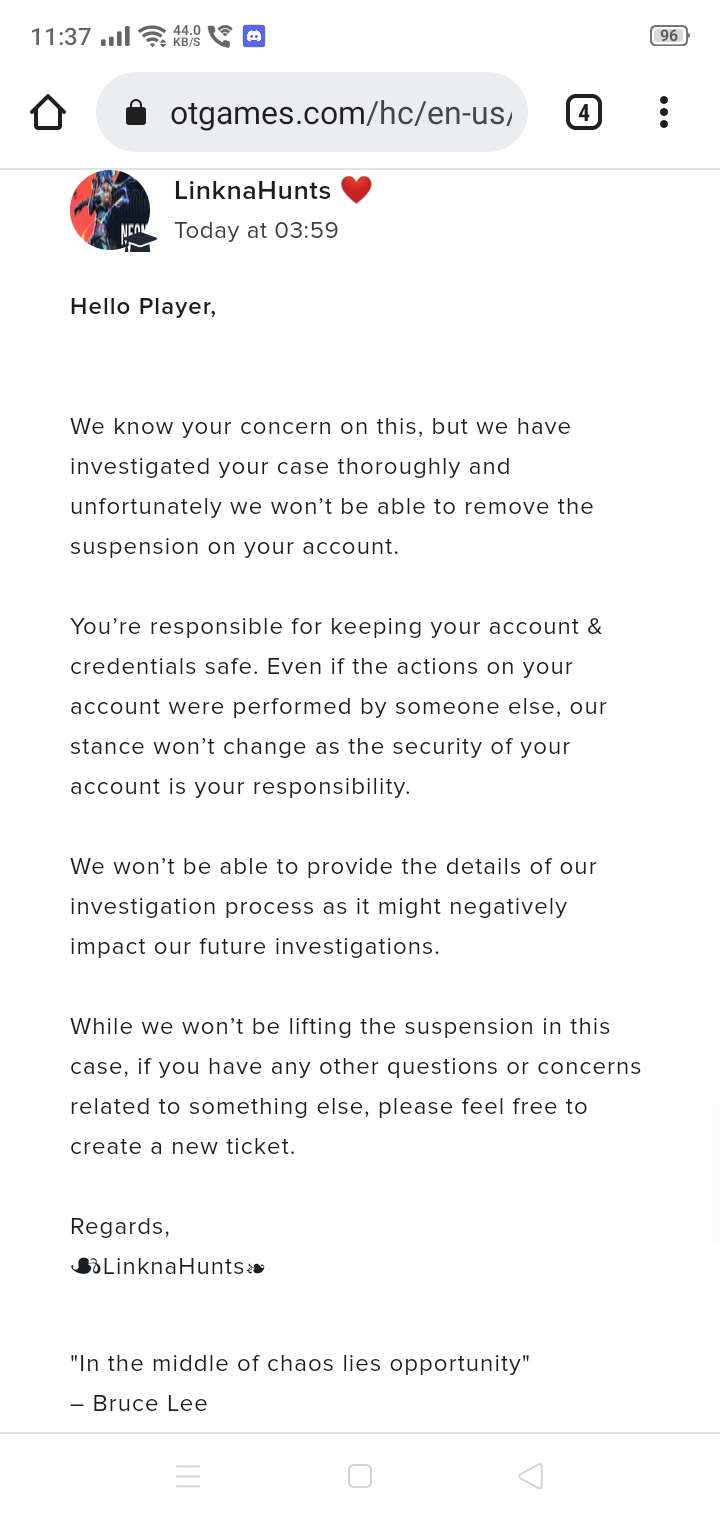Screen dimensions: 720x1520
Task: Tap the Android recent apps menu button
Action: (188, 1476)
